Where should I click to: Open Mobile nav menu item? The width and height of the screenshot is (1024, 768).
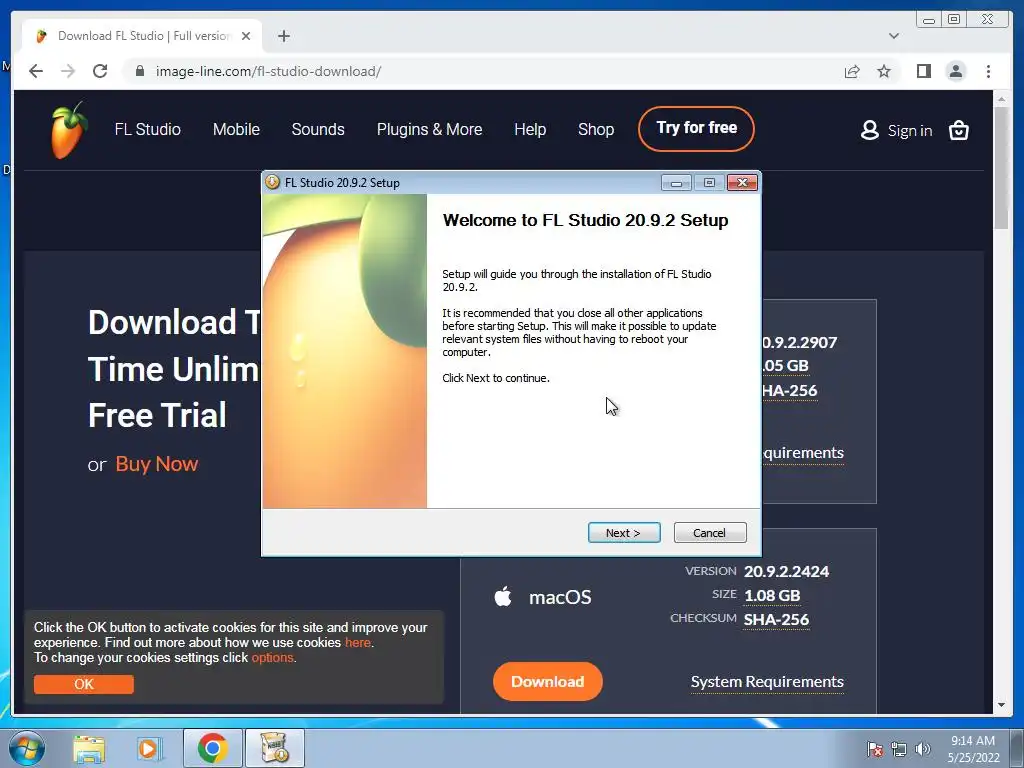[236, 129]
